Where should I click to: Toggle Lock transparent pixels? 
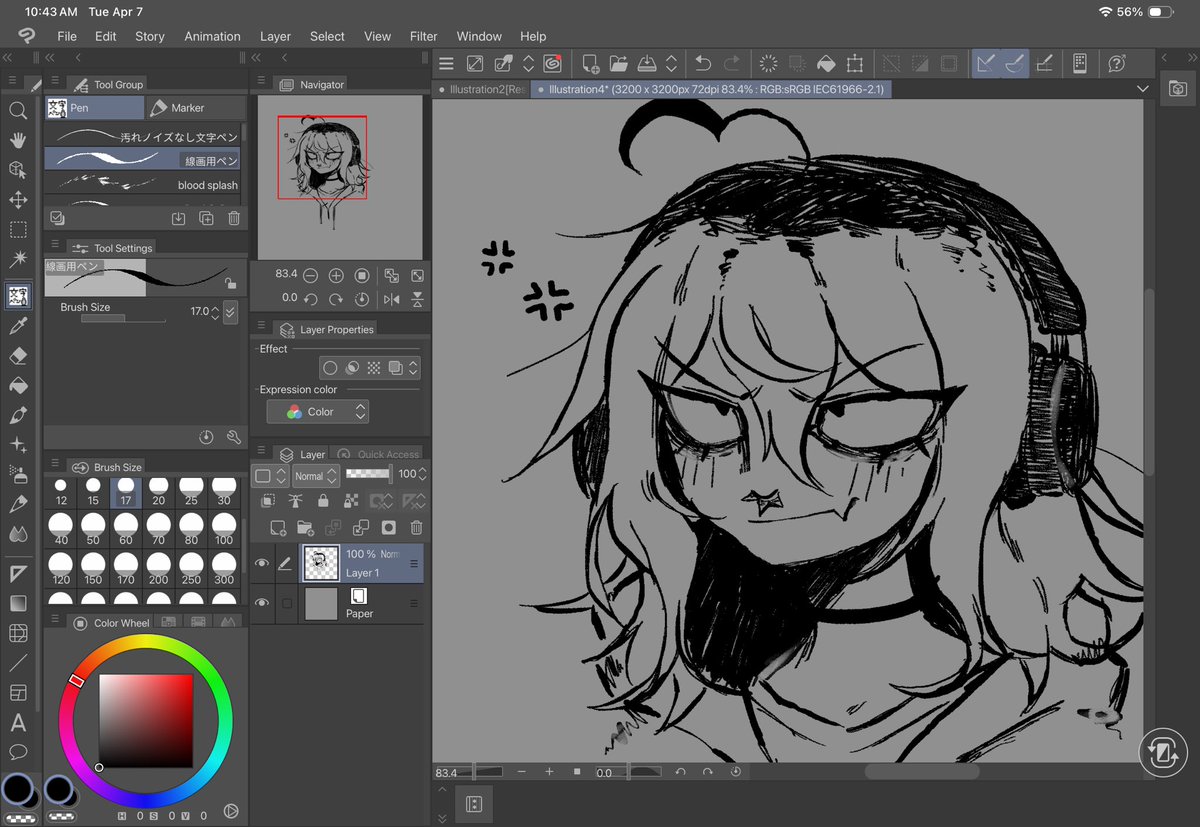350,501
